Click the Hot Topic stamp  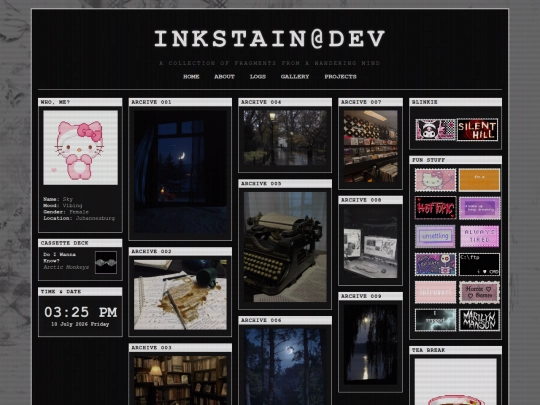[435, 208]
